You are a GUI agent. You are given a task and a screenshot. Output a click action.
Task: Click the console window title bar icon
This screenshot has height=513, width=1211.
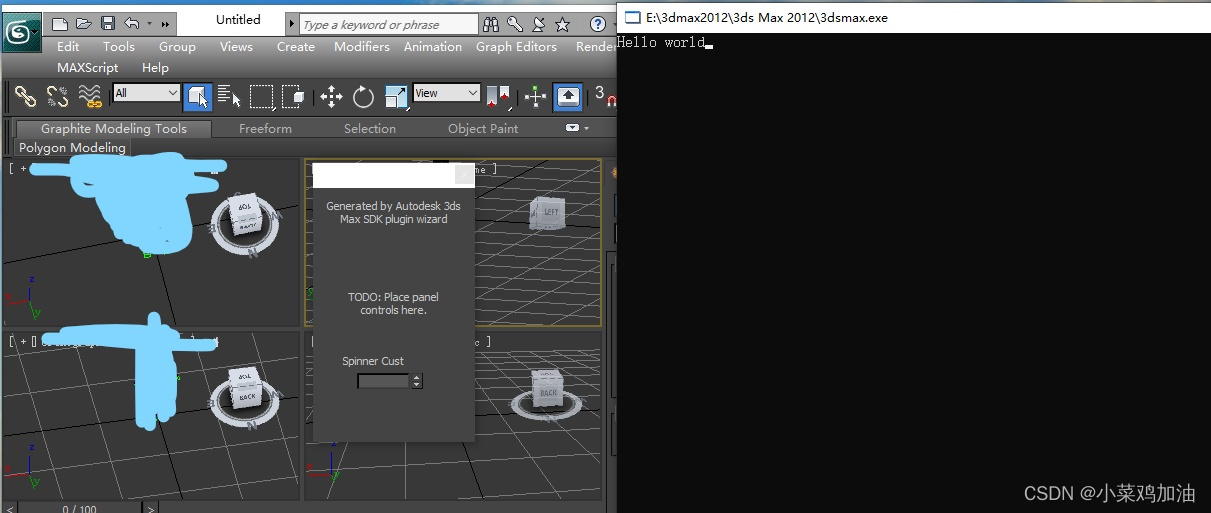[632, 17]
